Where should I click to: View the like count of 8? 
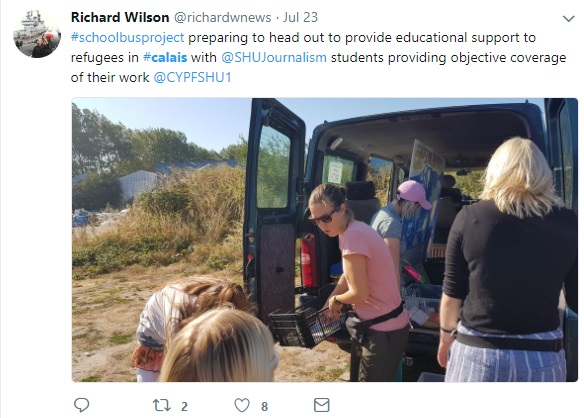(264, 406)
